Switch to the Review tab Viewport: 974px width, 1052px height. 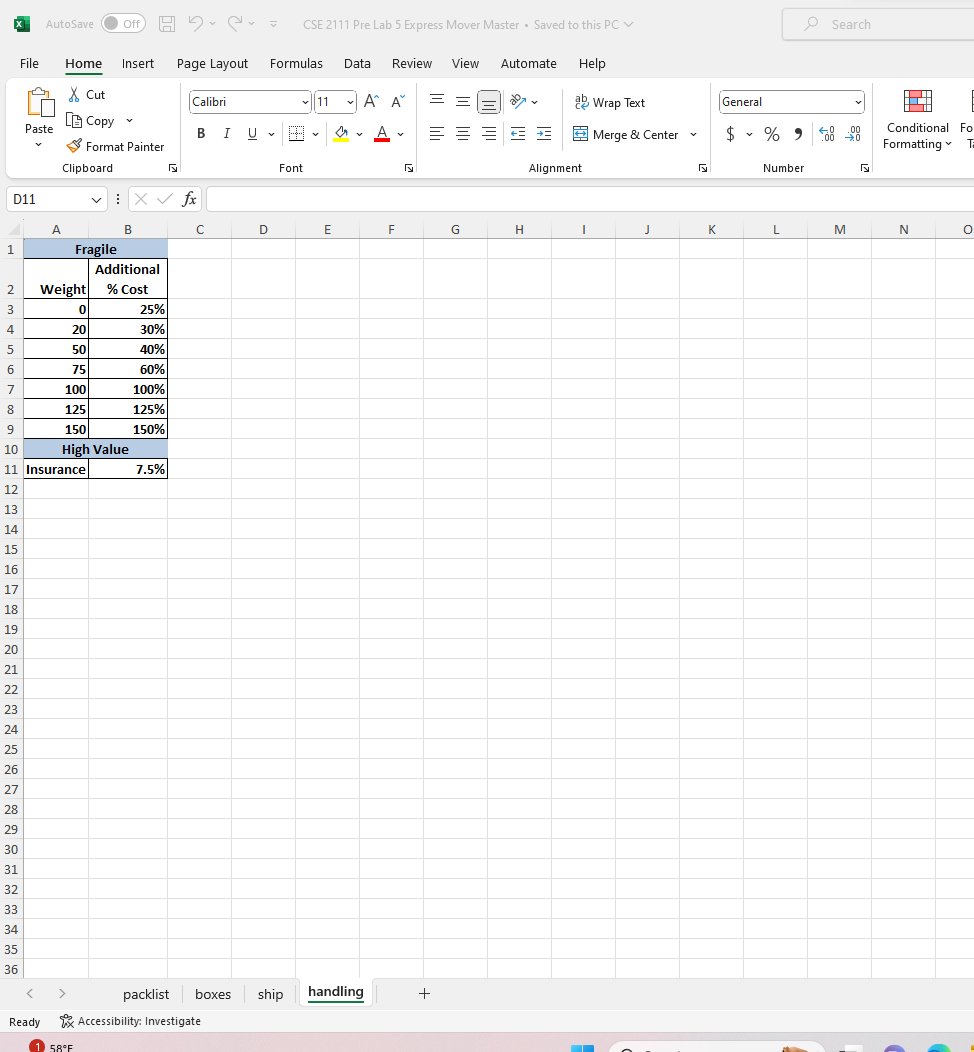click(412, 63)
